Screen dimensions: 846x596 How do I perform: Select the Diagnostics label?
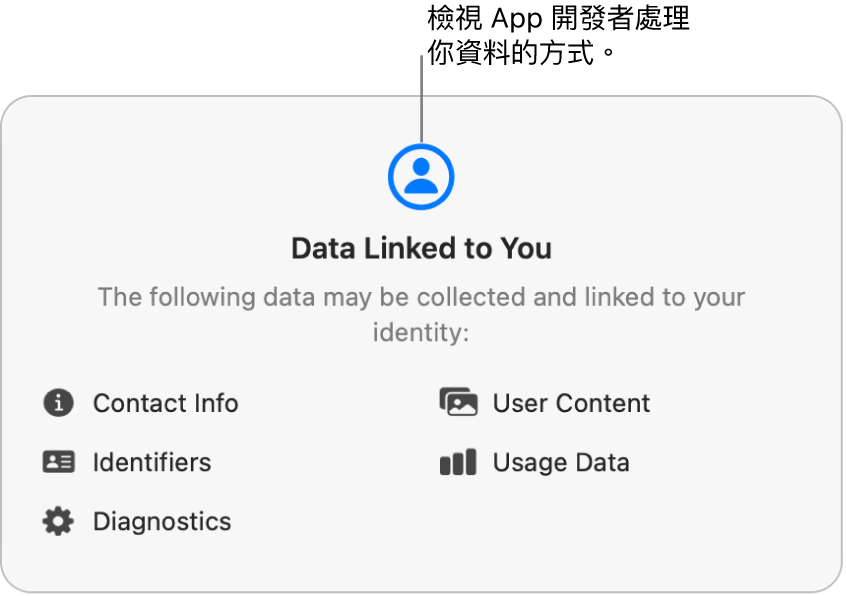162,521
